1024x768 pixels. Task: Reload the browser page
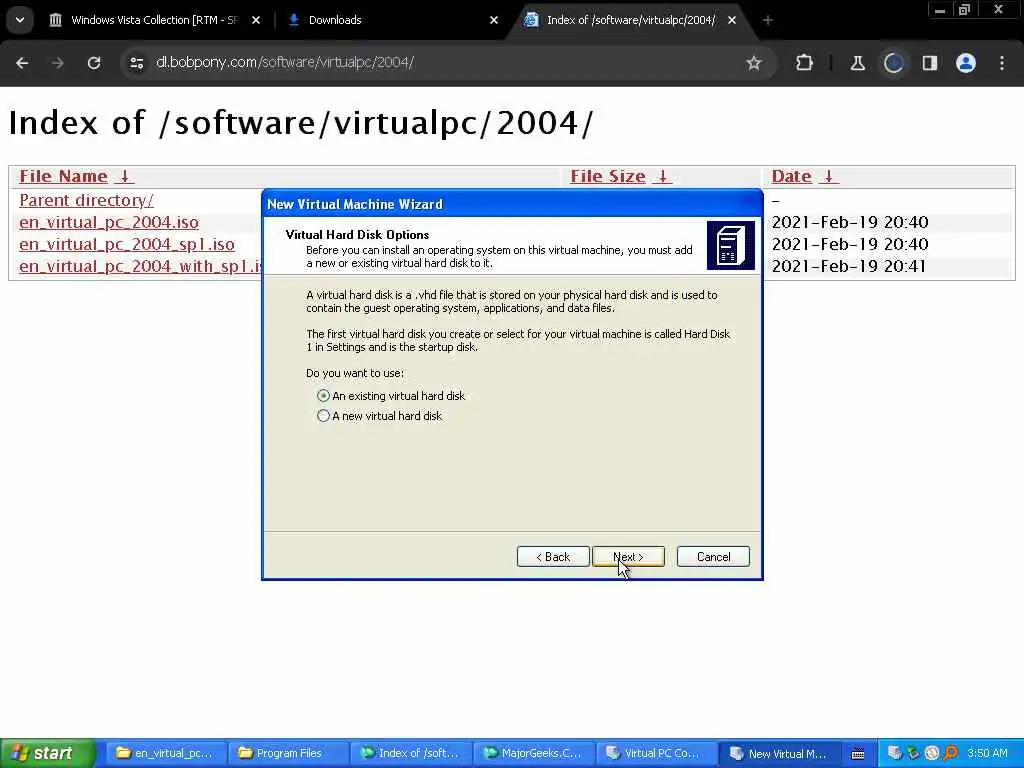[x=94, y=63]
